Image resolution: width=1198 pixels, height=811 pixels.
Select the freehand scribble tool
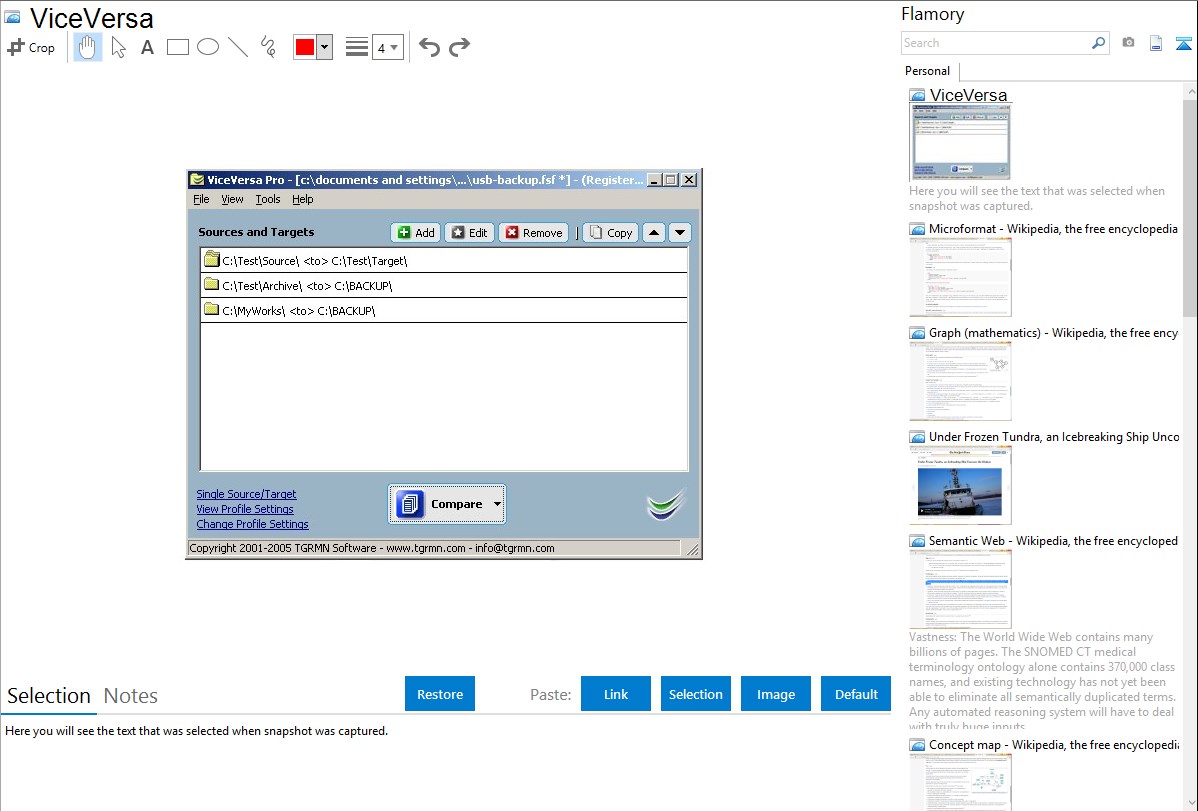coord(268,47)
